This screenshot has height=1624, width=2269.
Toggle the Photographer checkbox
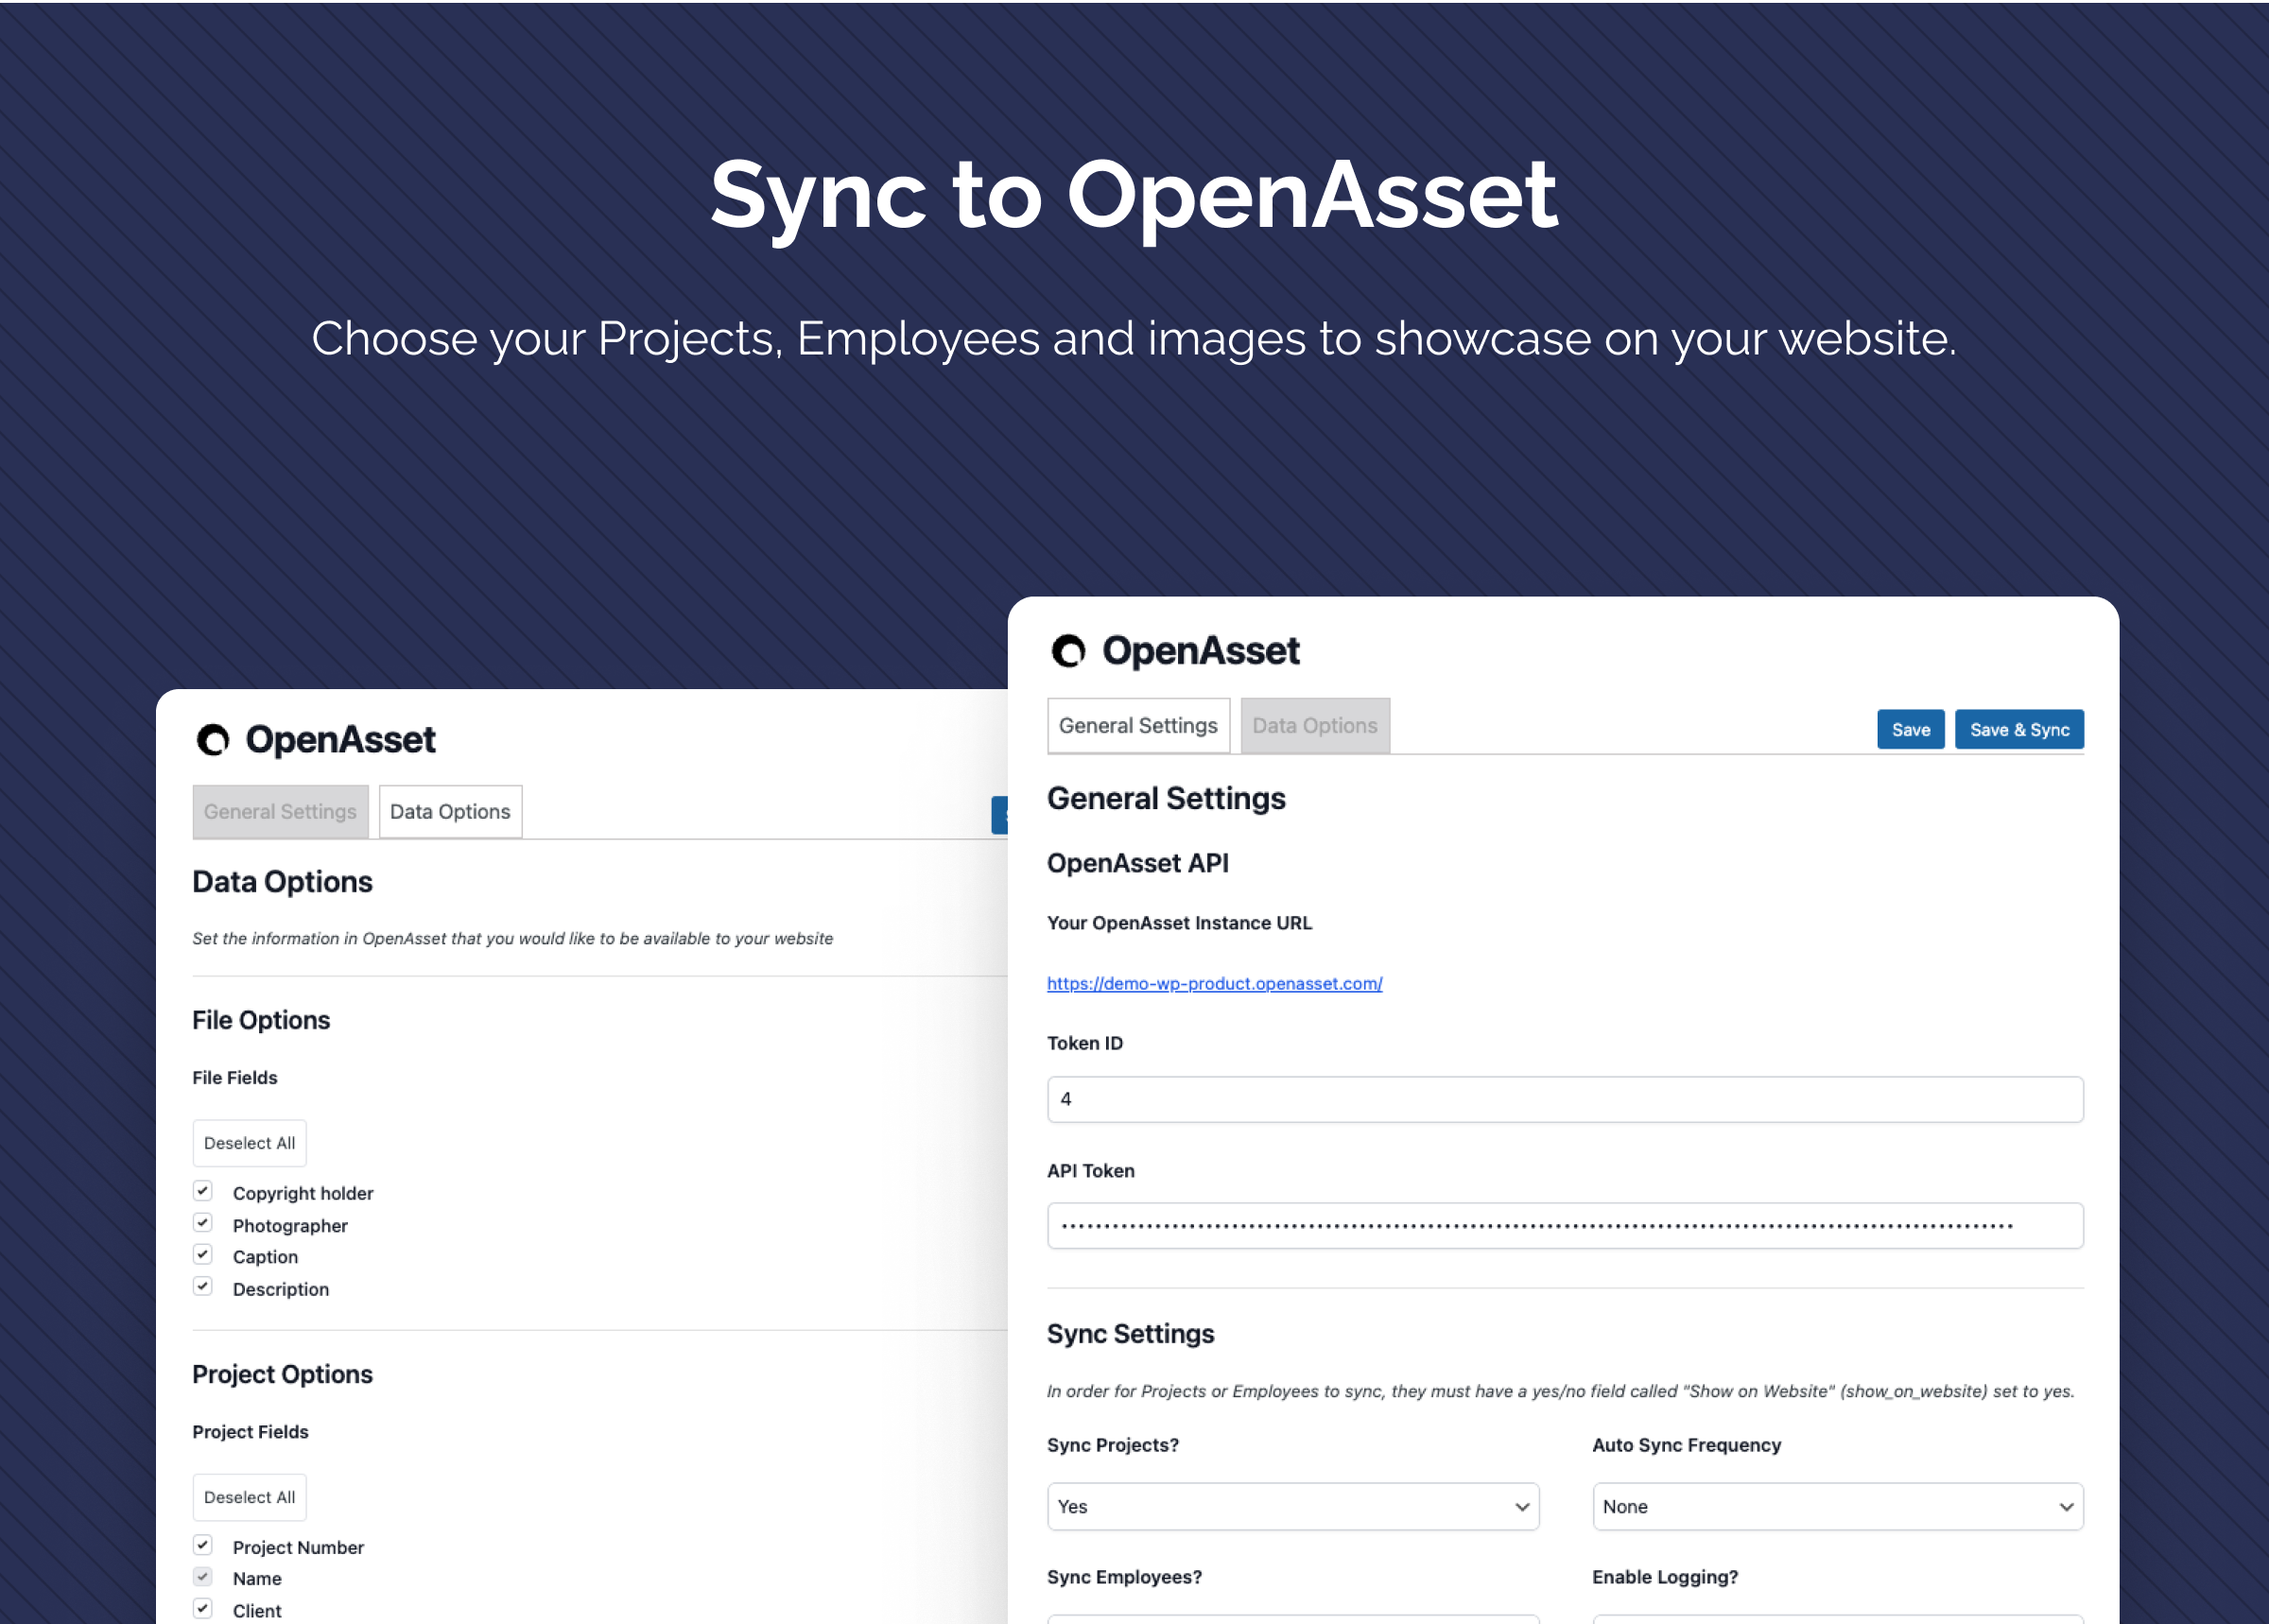(203, 1223)
